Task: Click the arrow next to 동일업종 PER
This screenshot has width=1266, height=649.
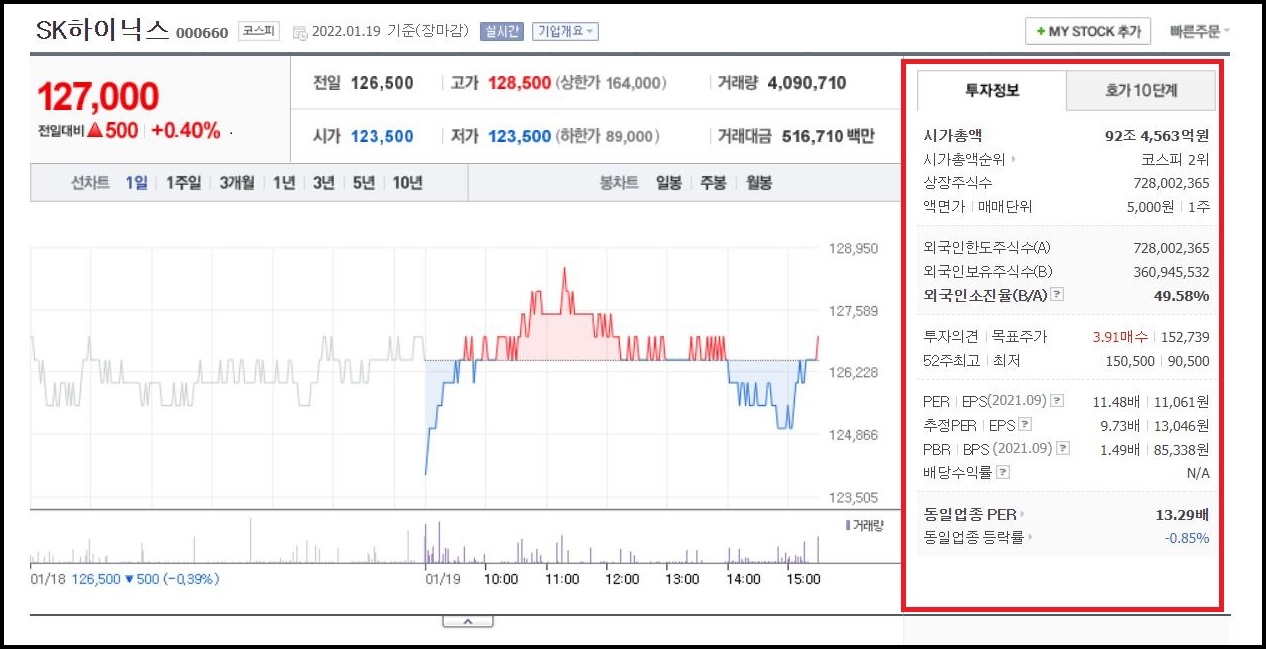Action: coord(1023,515)
